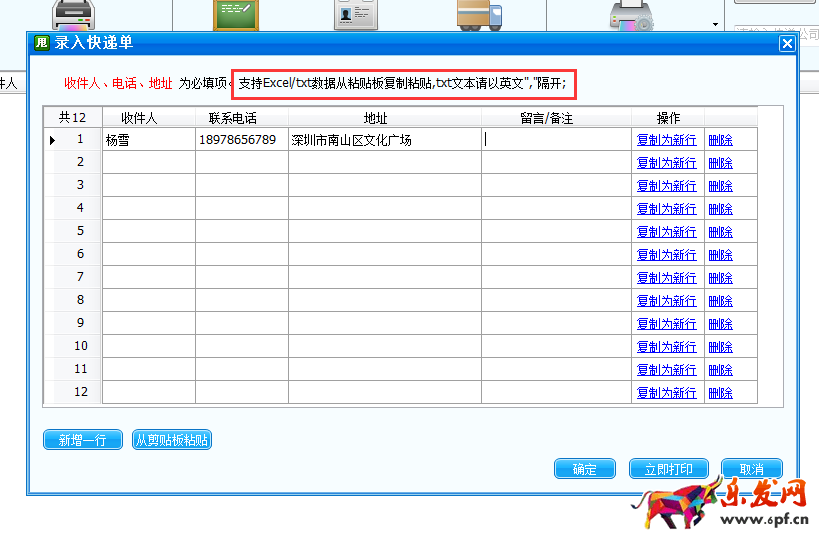
Task: Click the empty 收件人 cell in row 2
Action: click(148, 162)
